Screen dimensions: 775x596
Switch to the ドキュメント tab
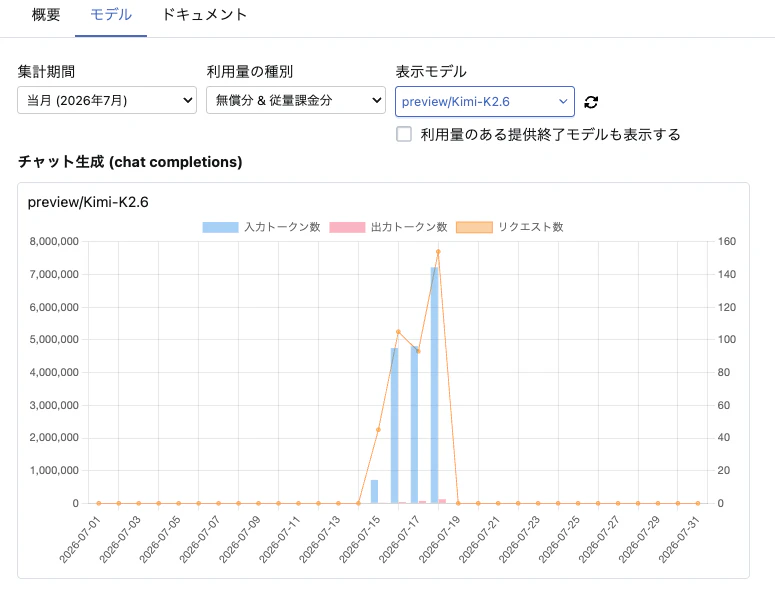[205, 15]
